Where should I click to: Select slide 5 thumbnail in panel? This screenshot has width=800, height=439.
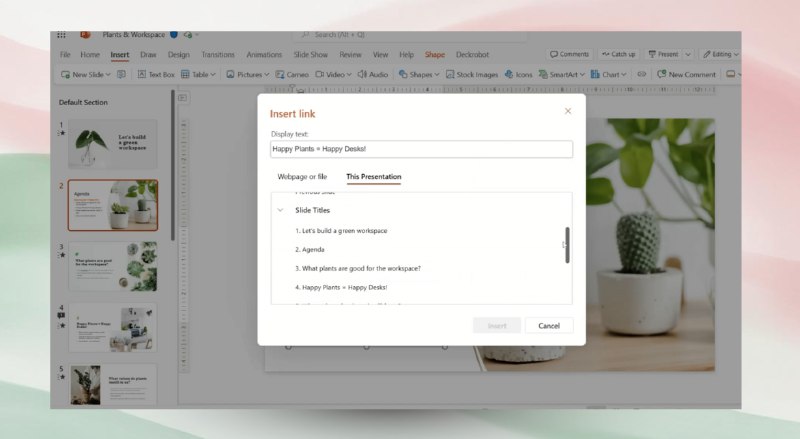tap(113, 385)
